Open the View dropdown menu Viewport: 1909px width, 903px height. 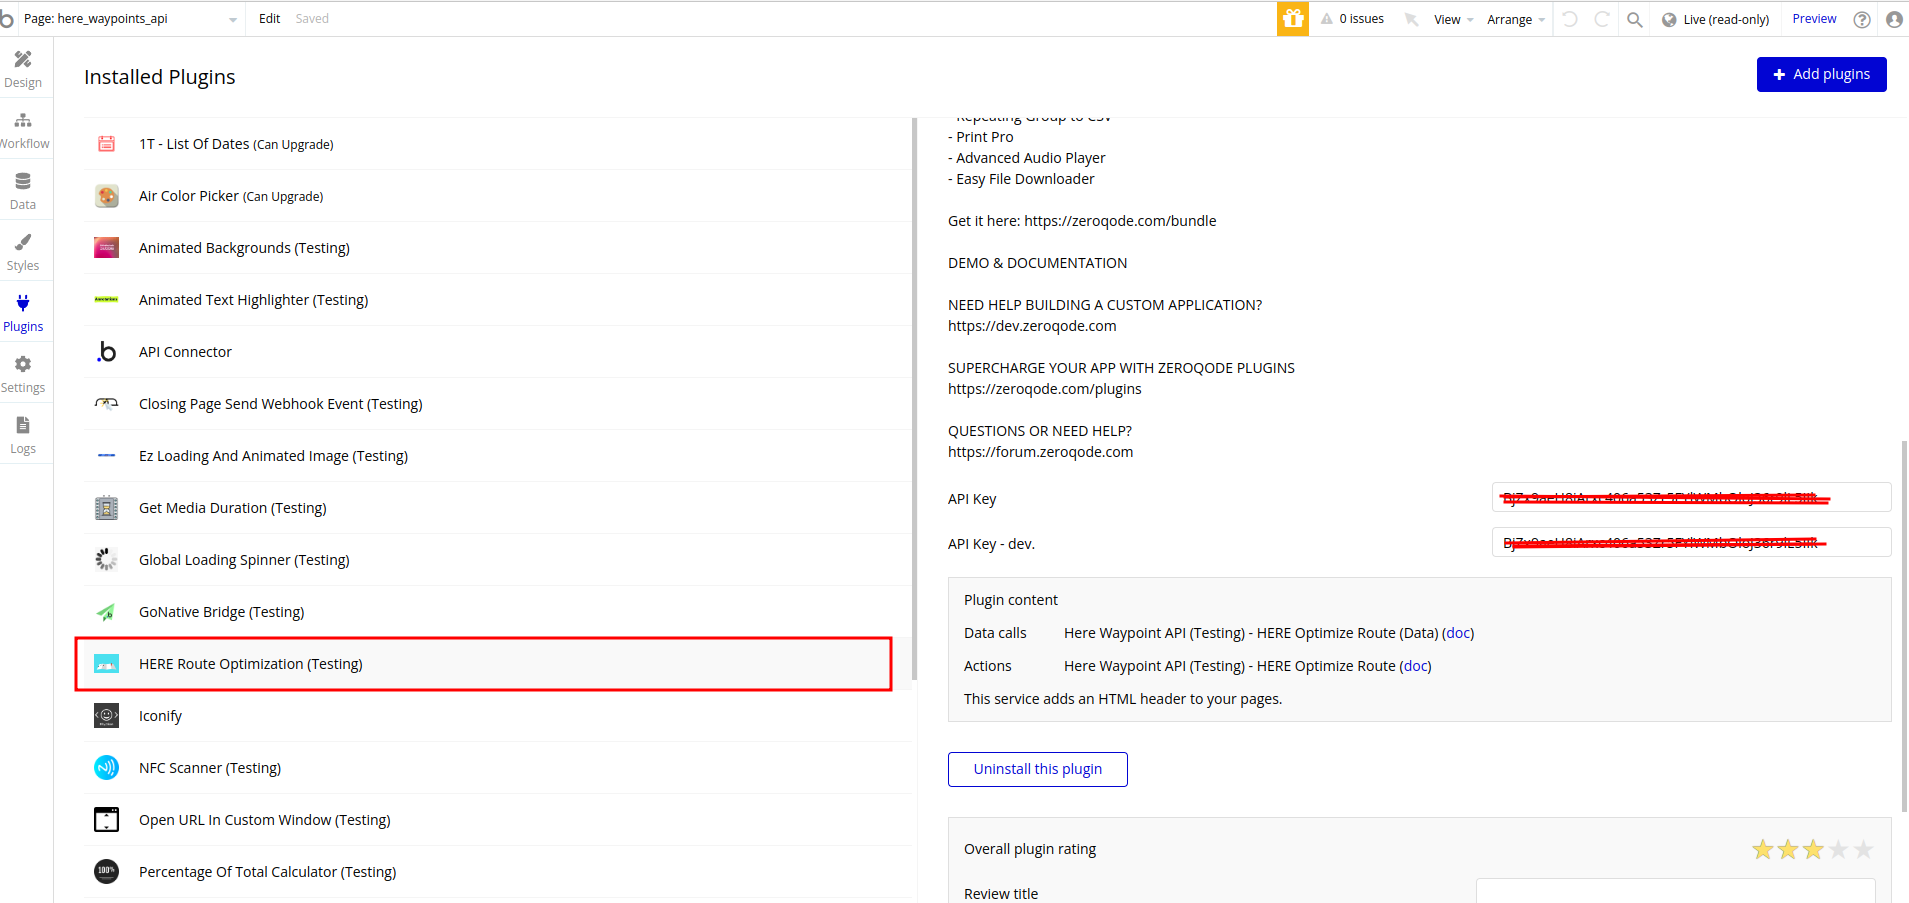[1453, 19]
